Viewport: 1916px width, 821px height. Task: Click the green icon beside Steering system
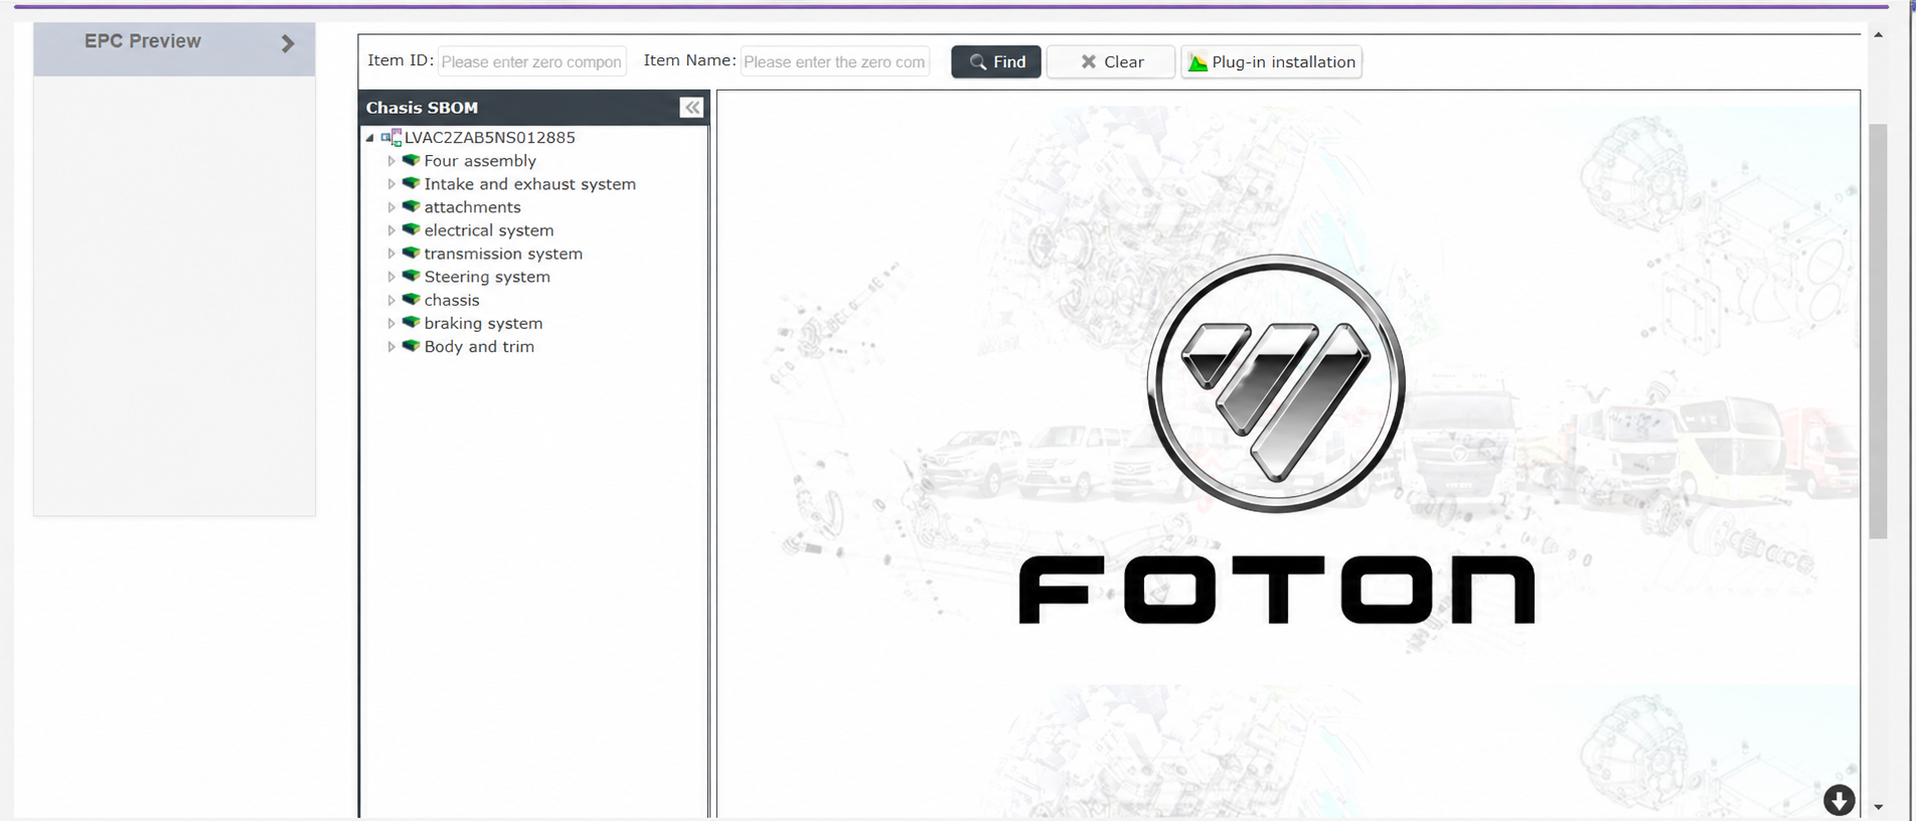click(x=410, y=276)
